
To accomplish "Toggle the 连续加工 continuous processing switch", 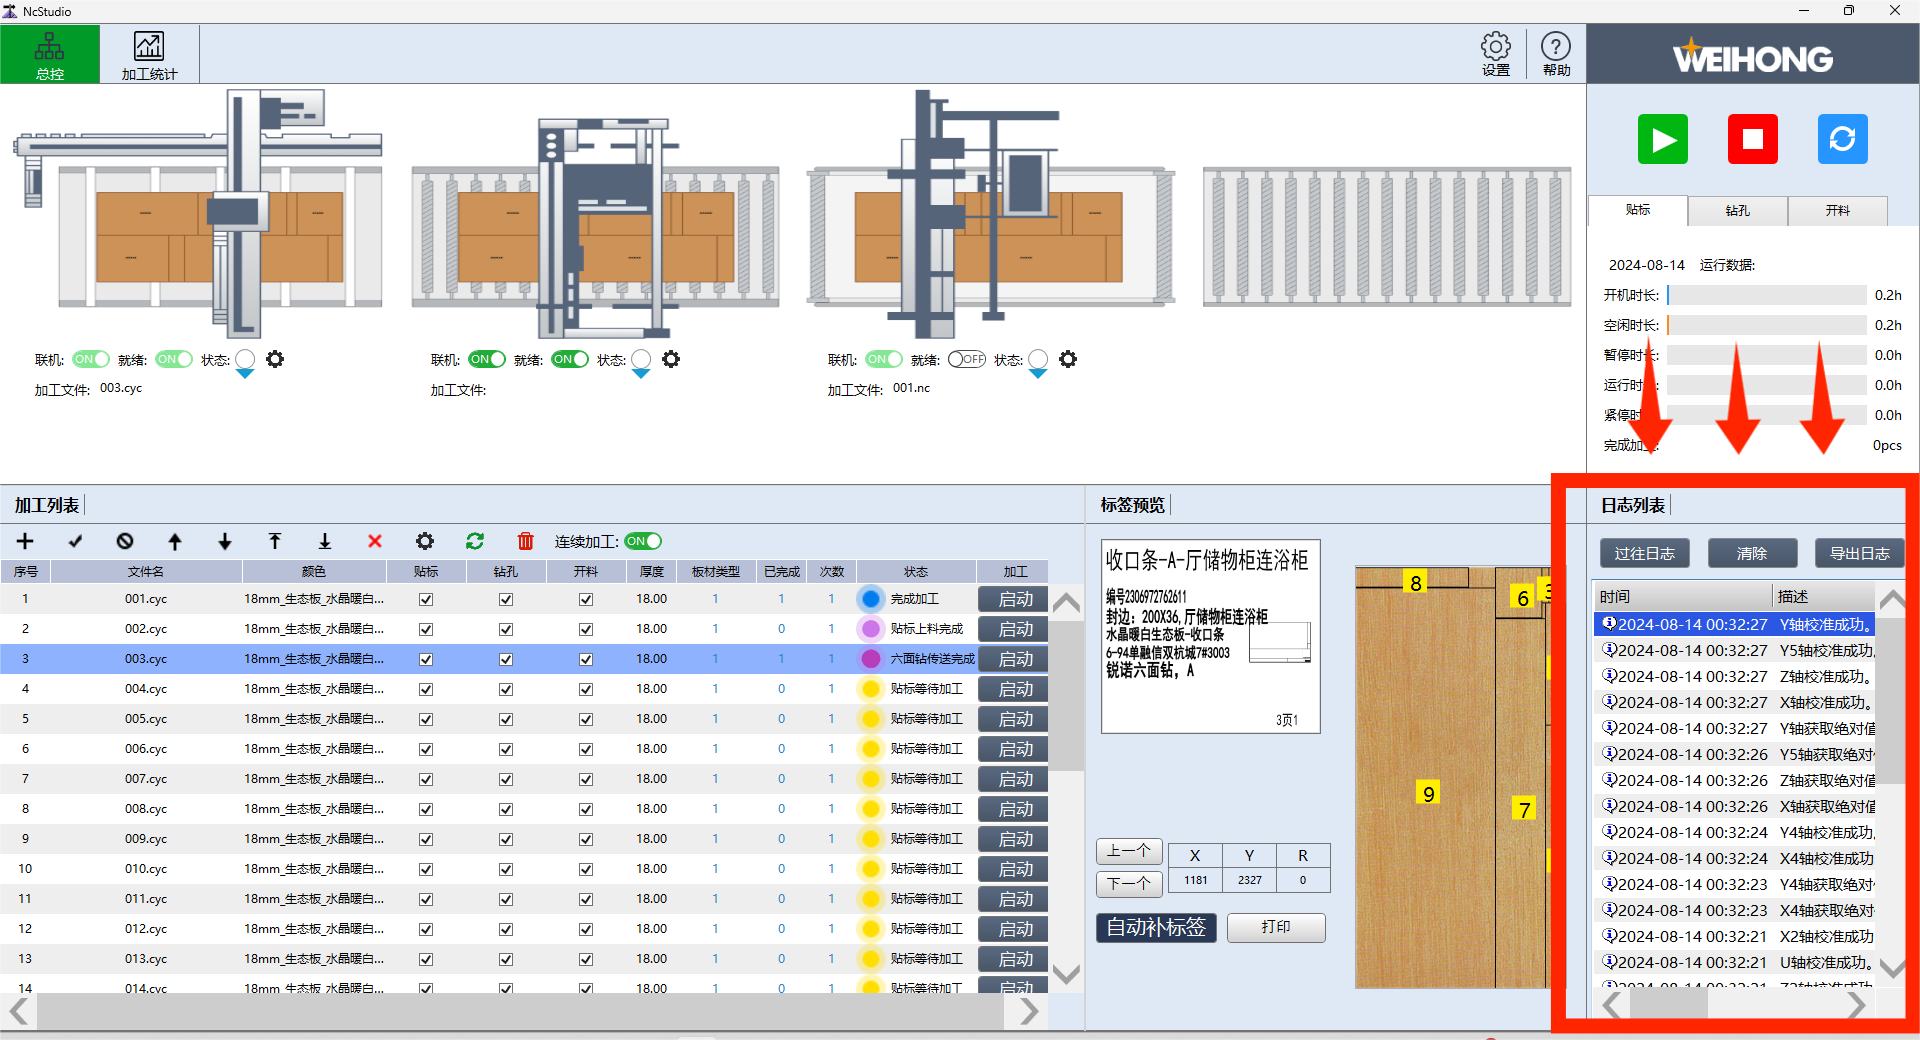I will pyautogui.click(x=643, y=541).
